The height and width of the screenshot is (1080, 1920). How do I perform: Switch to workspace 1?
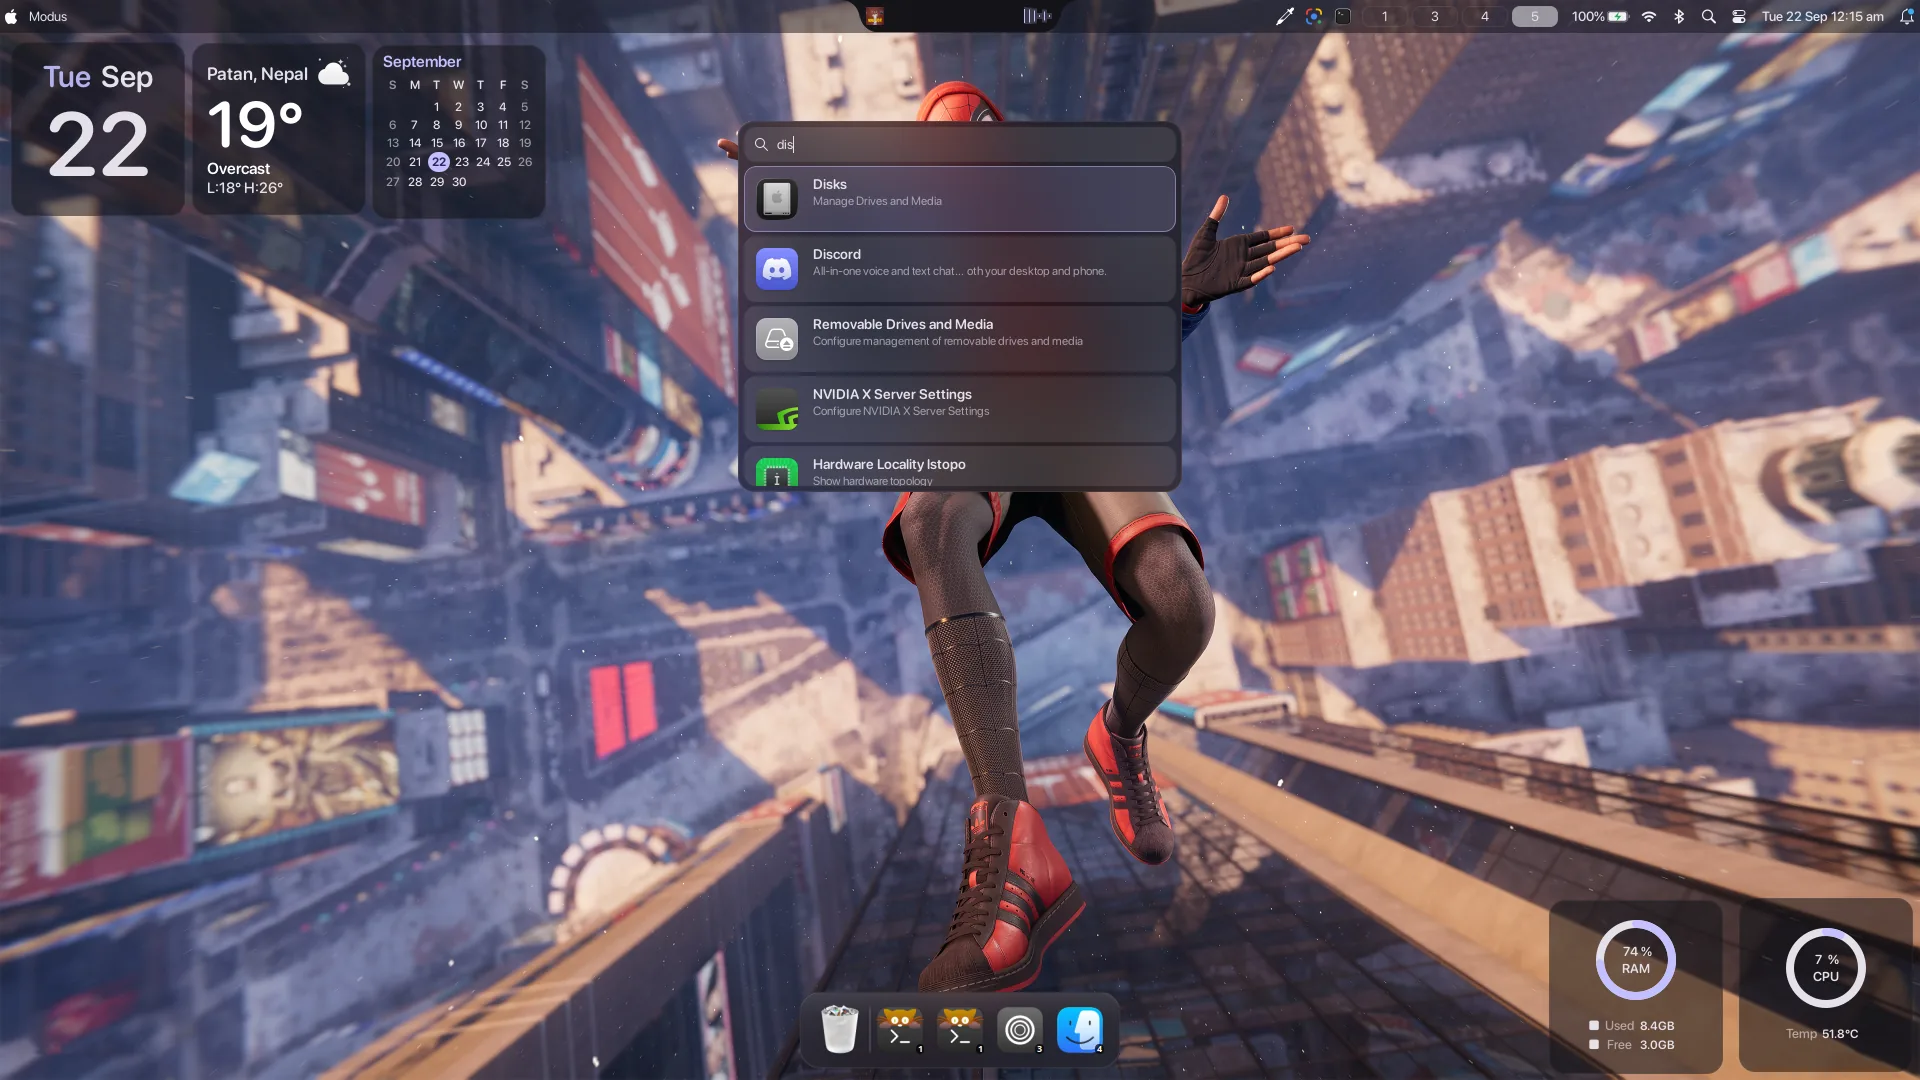coord(1385,16)
